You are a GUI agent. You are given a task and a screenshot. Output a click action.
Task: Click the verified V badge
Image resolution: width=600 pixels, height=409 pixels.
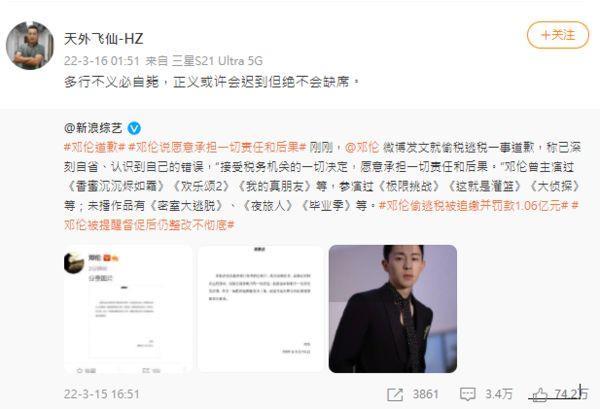coord(134,128)
